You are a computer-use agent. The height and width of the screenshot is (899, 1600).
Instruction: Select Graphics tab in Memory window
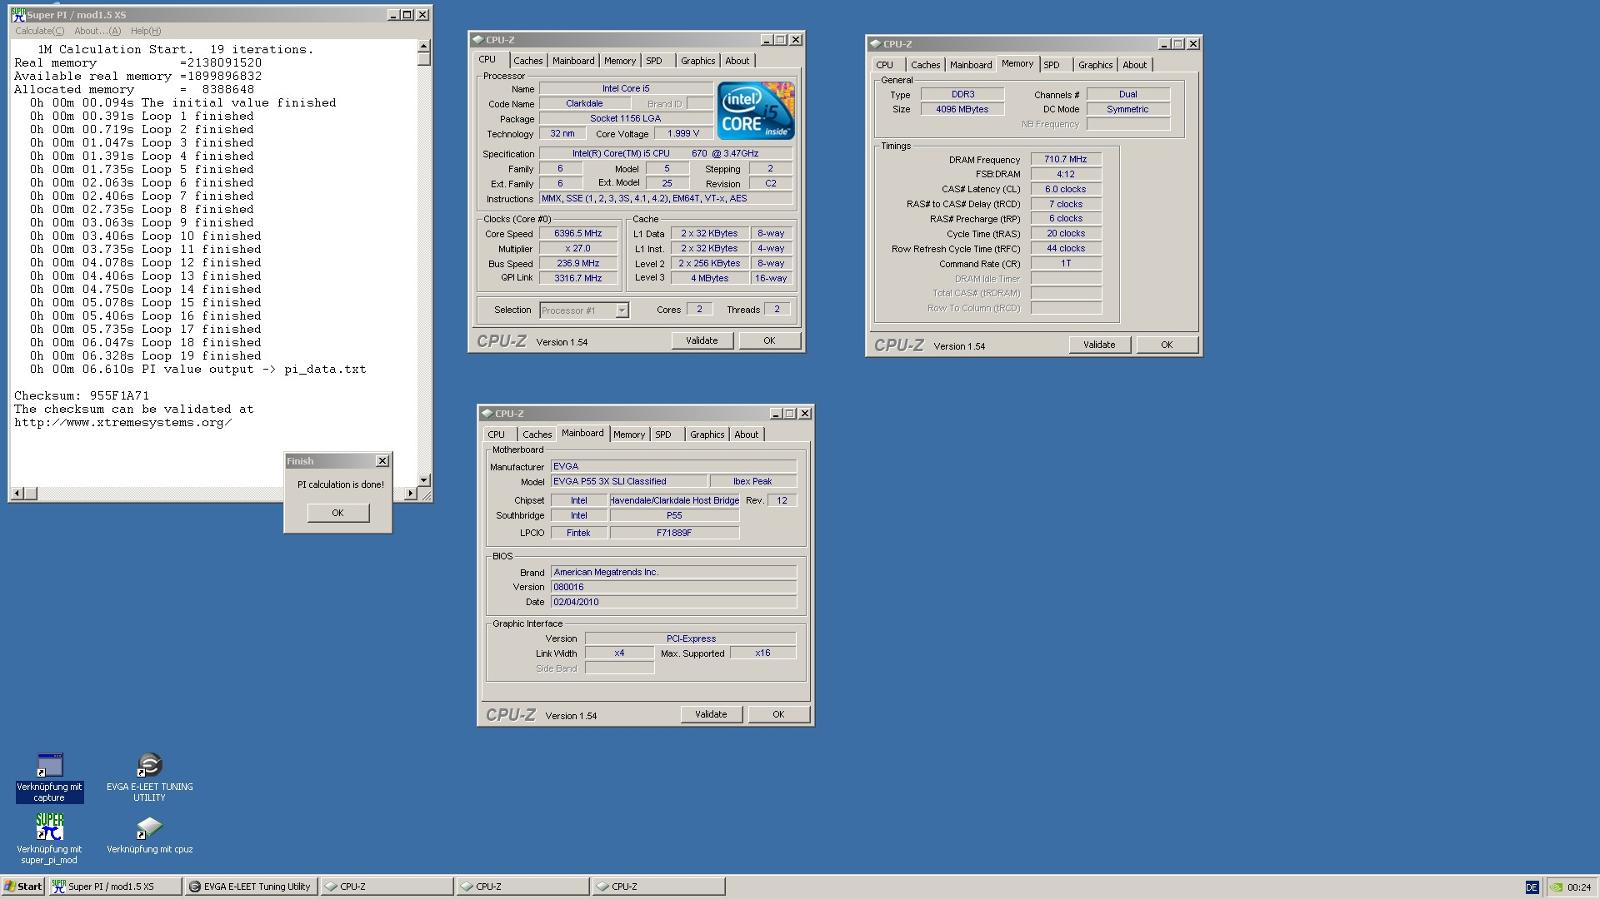[x=1095, y=65]
